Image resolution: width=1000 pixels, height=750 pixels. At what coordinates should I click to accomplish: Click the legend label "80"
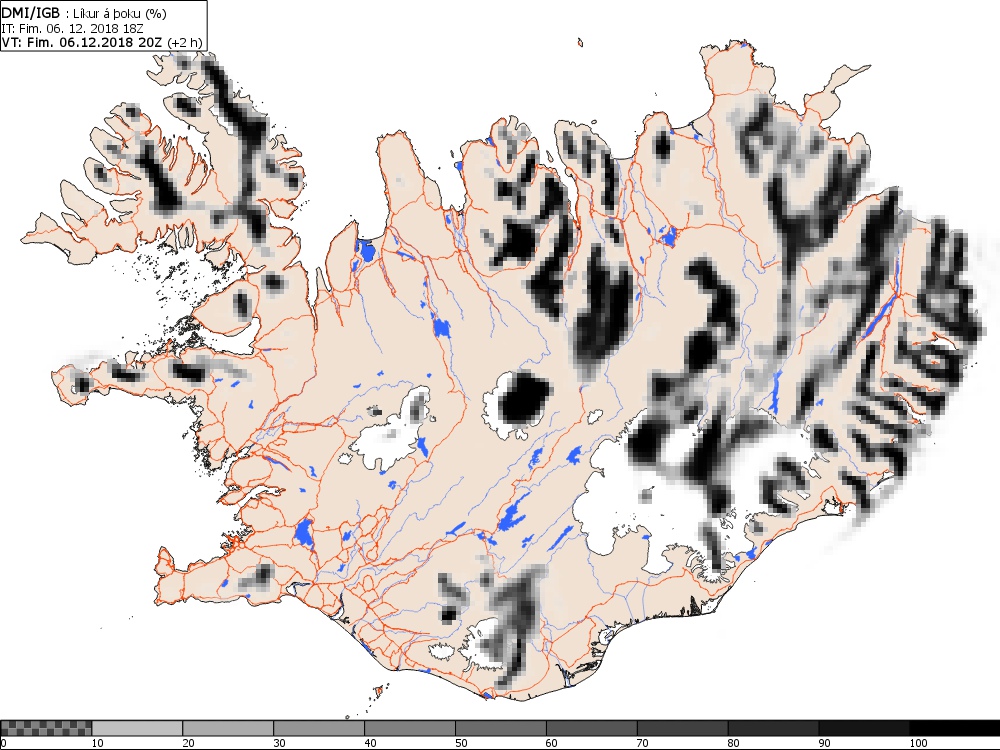(733, 743)
